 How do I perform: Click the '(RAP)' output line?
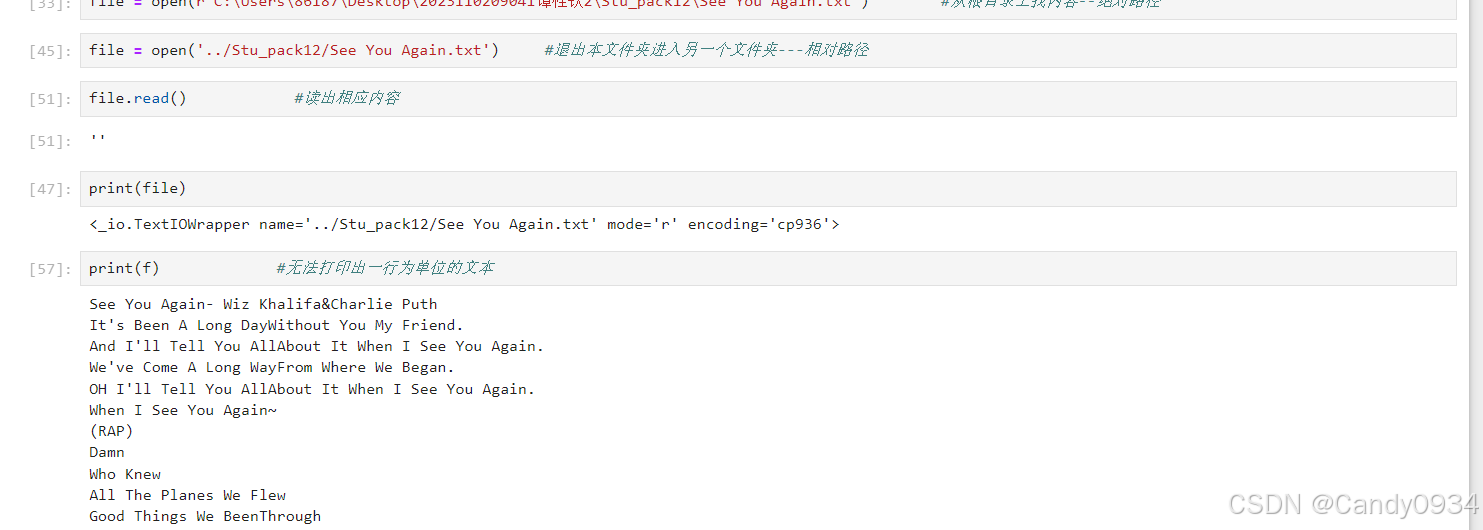[111, 431]
